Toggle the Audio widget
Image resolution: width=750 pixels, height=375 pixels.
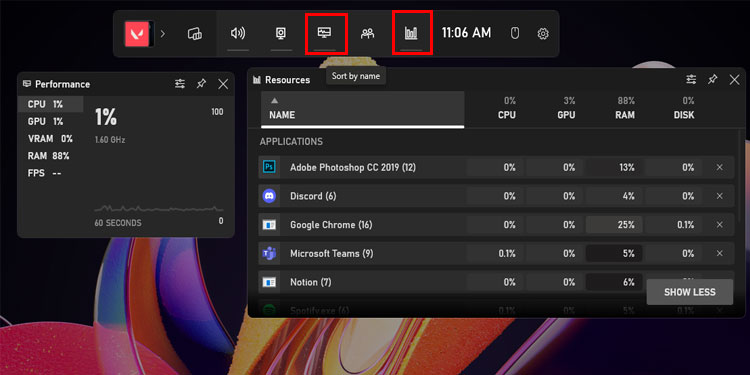click(238, 33)
